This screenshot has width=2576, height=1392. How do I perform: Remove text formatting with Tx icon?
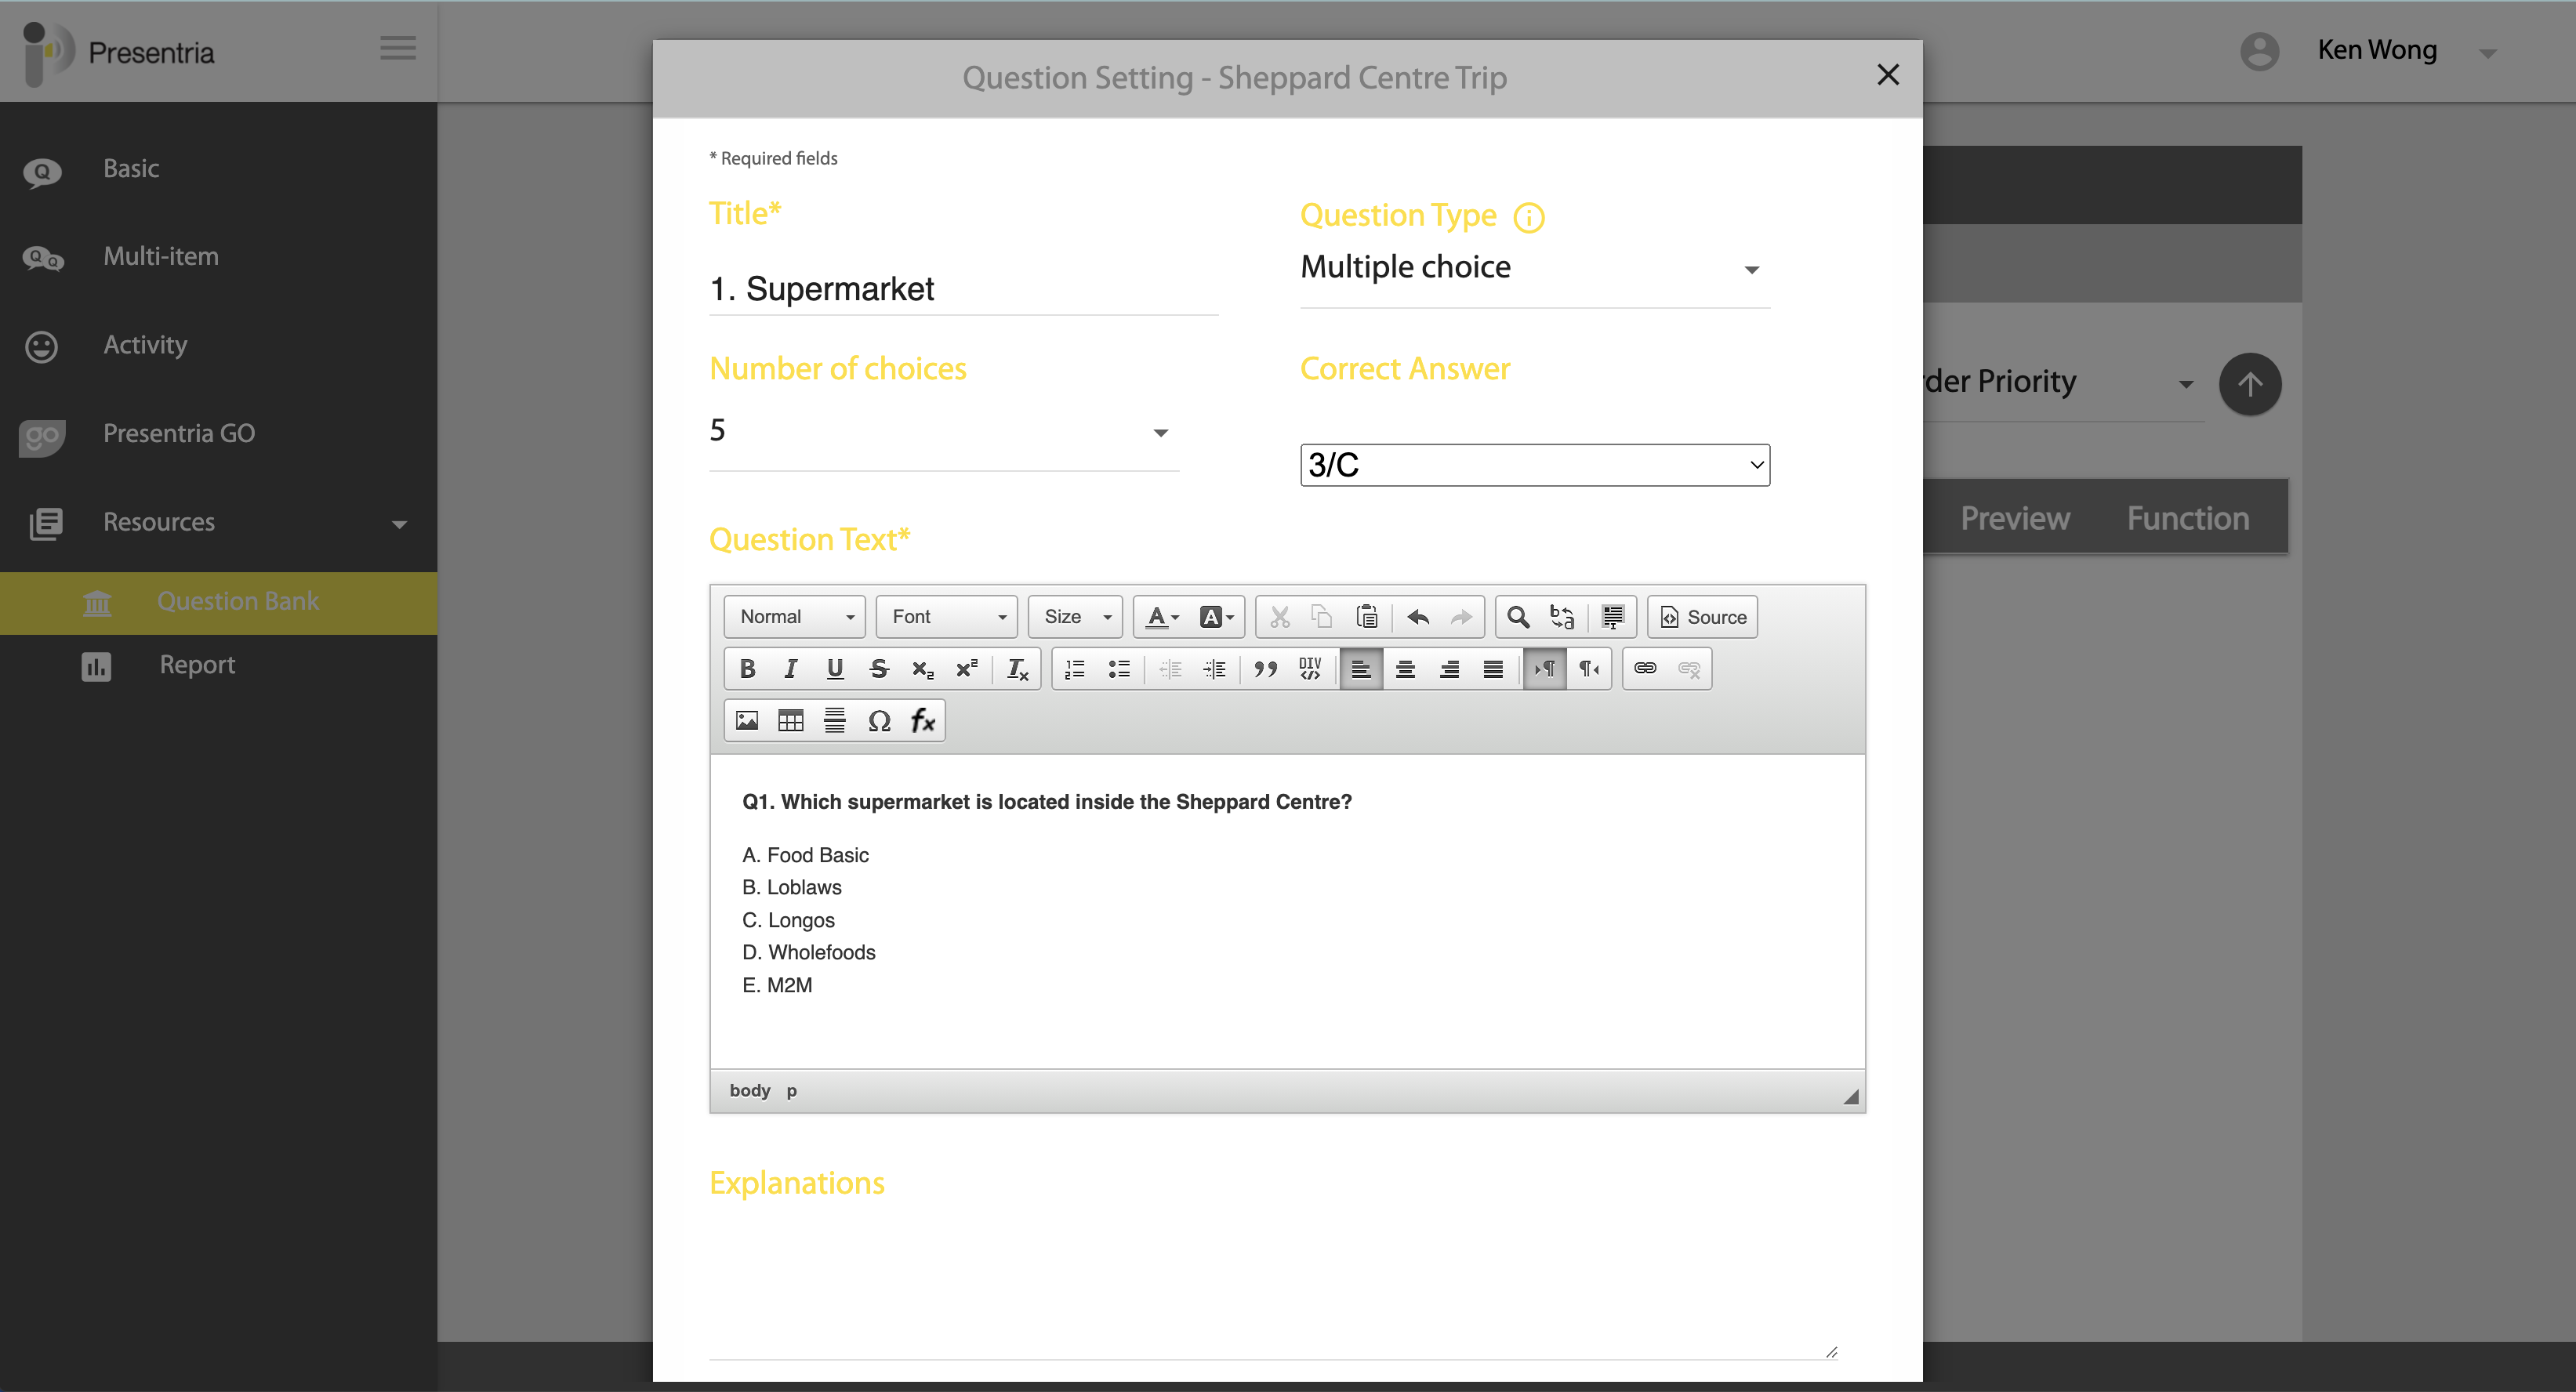(1017, 669)
